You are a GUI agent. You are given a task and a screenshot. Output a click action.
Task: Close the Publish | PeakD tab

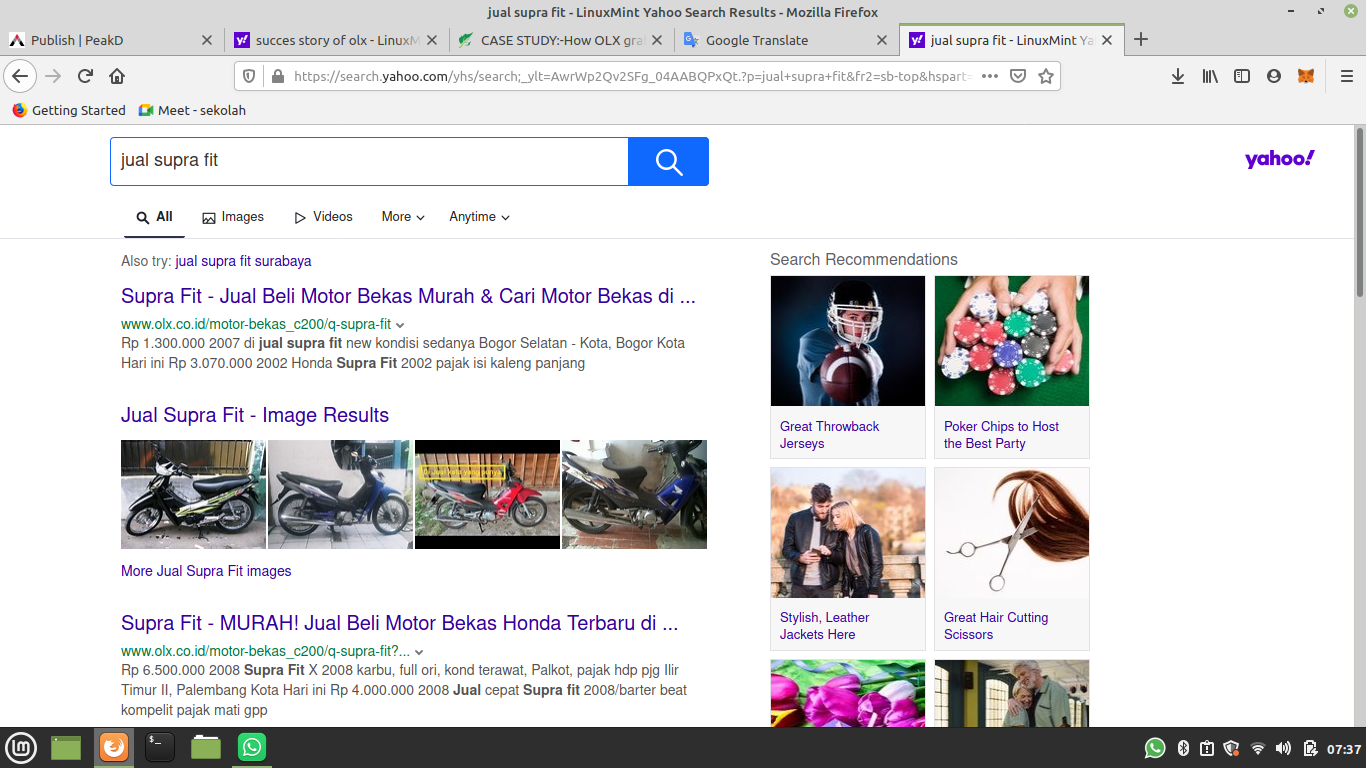207,40
